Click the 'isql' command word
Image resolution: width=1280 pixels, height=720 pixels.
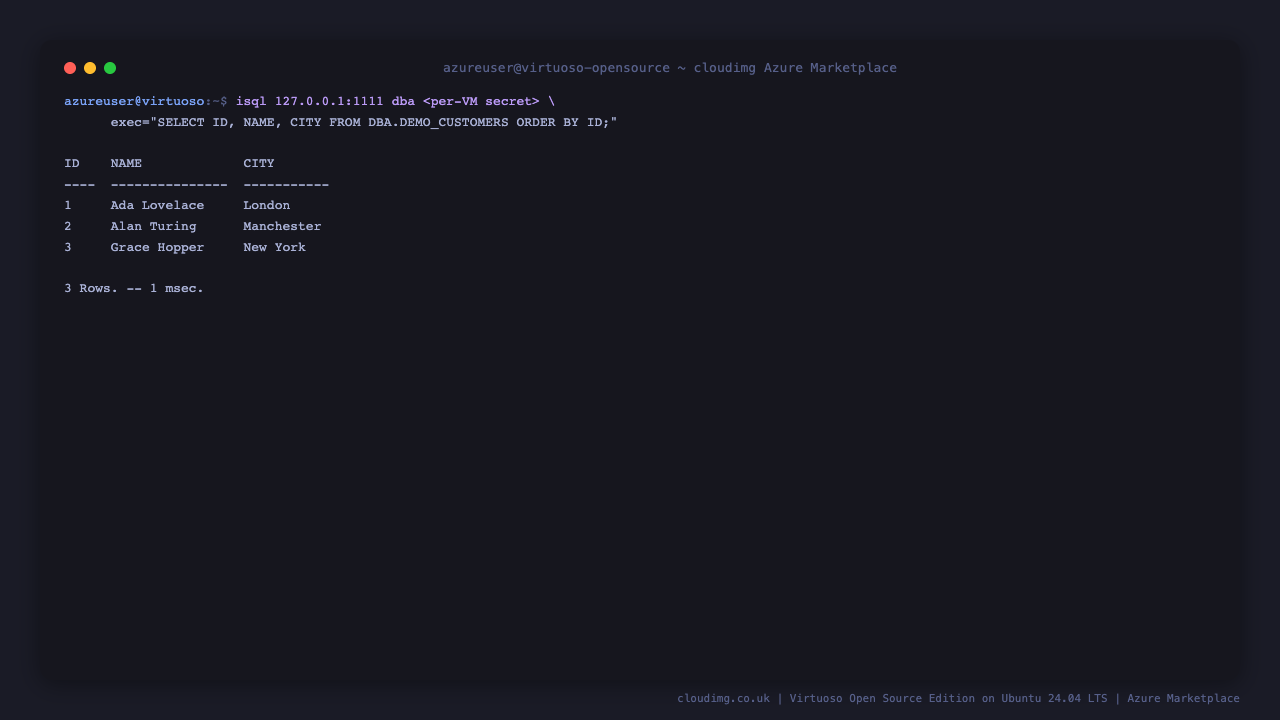251,101
